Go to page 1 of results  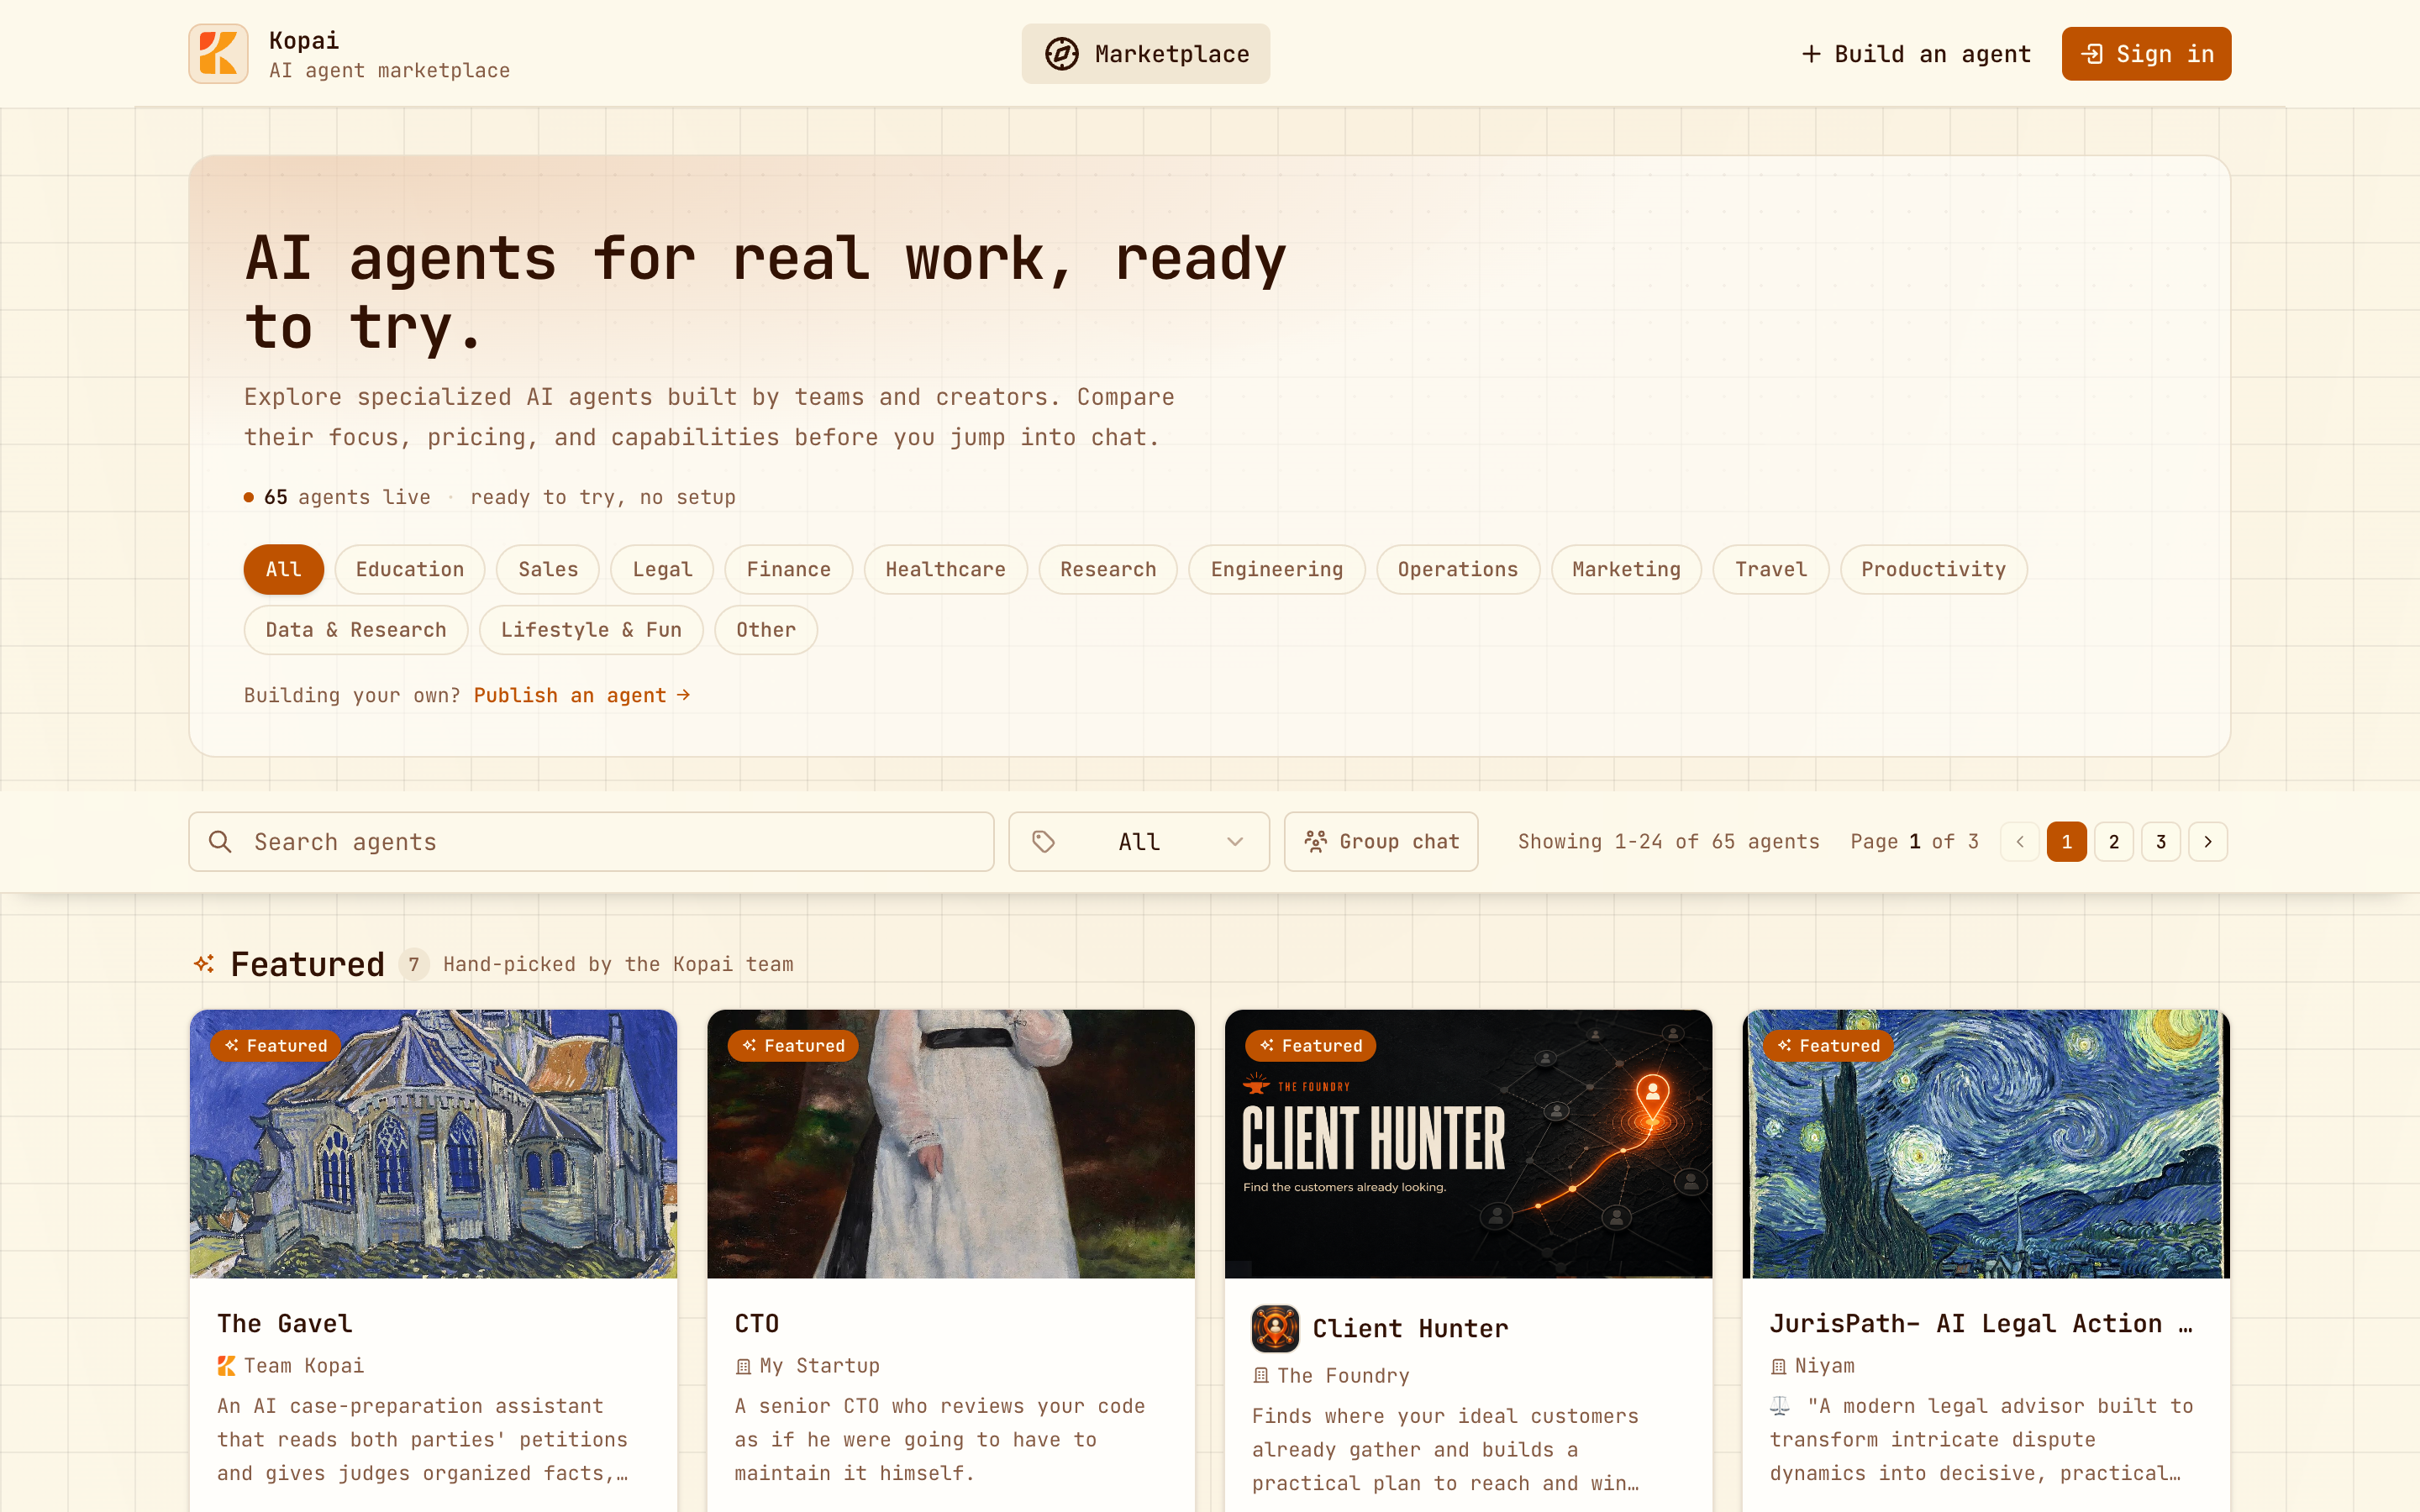(2066, 842)
